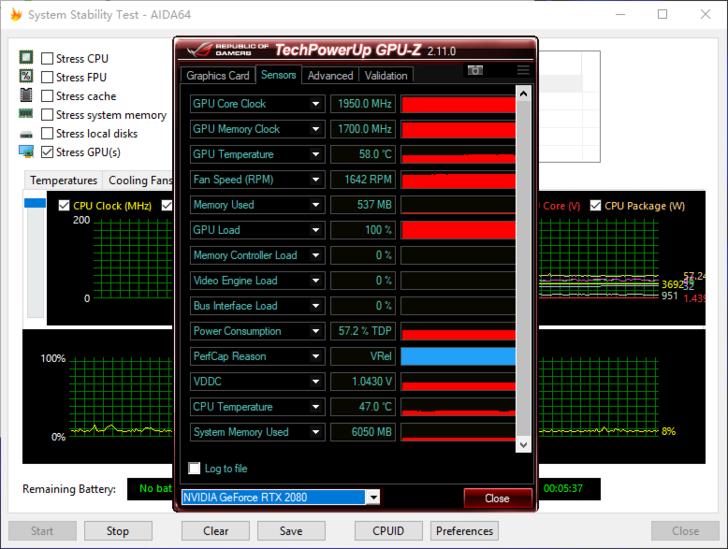
Task: Enable the Stress FPU checkbox
Action: click(47, 77)
